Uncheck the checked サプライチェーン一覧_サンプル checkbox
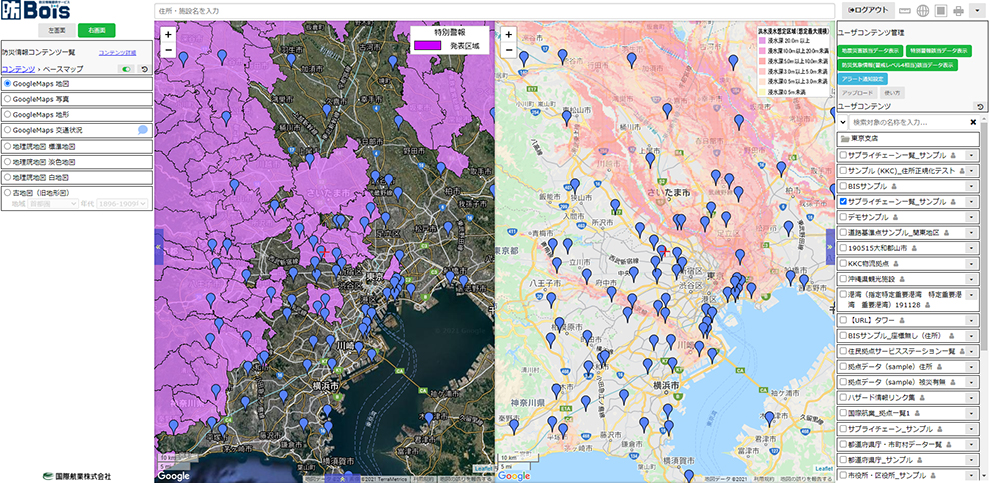 click(843, 202)
